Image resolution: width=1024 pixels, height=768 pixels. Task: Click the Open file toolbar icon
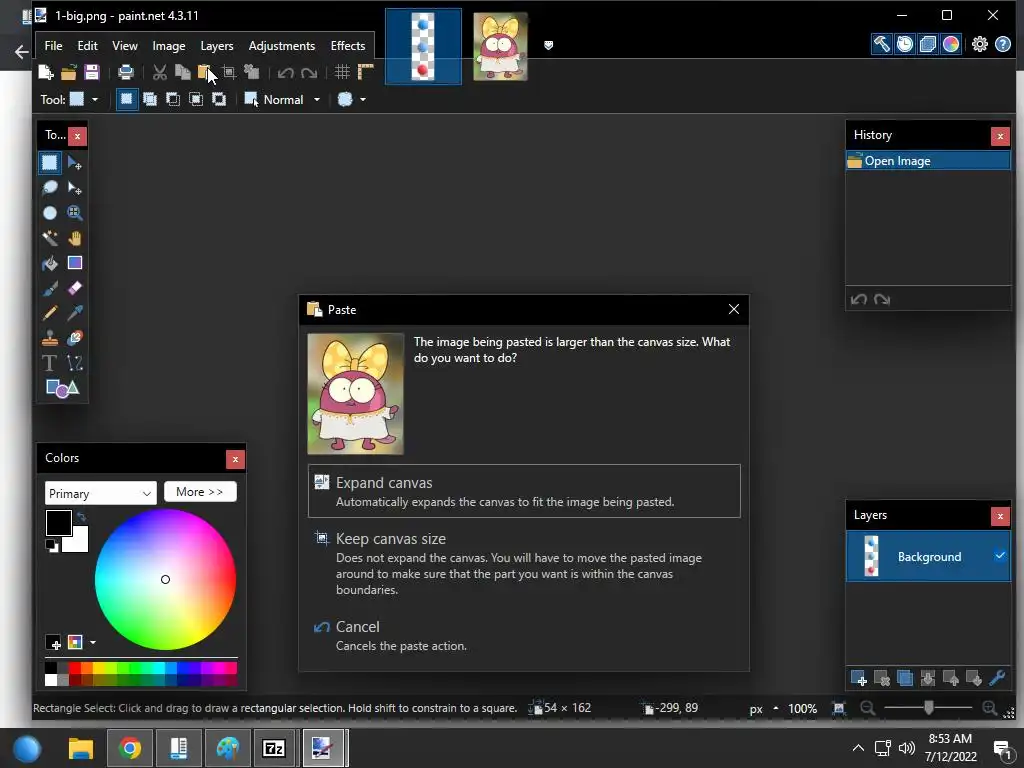(x=69, y=72)
